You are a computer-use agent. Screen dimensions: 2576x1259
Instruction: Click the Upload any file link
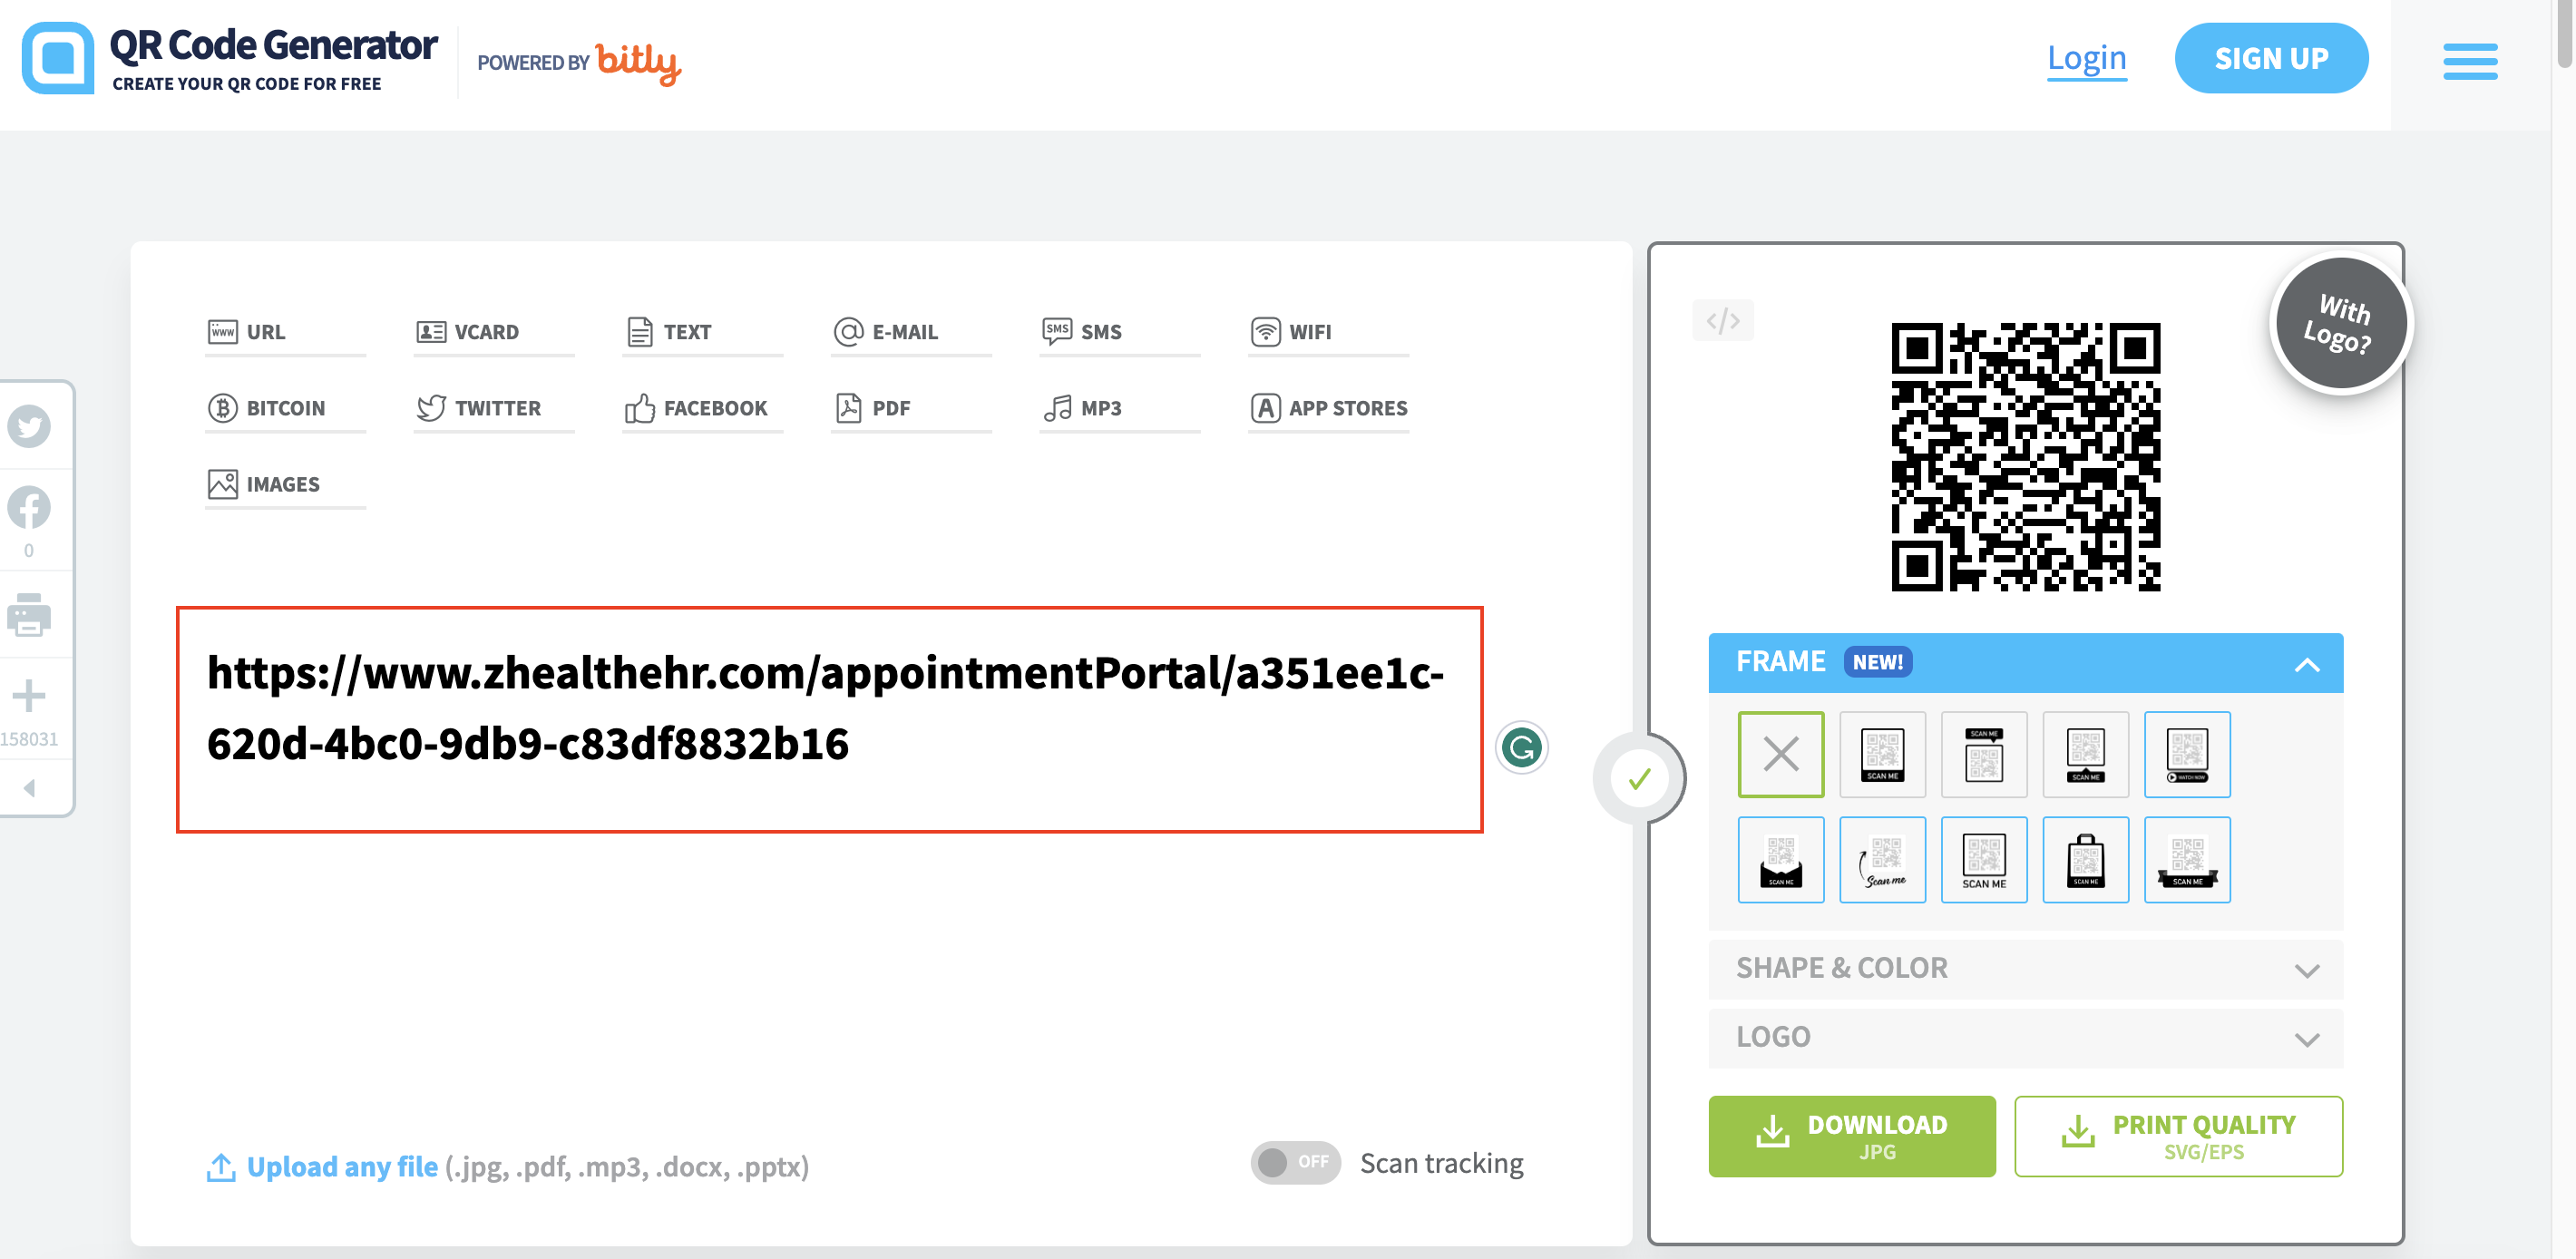[342, 1167]
